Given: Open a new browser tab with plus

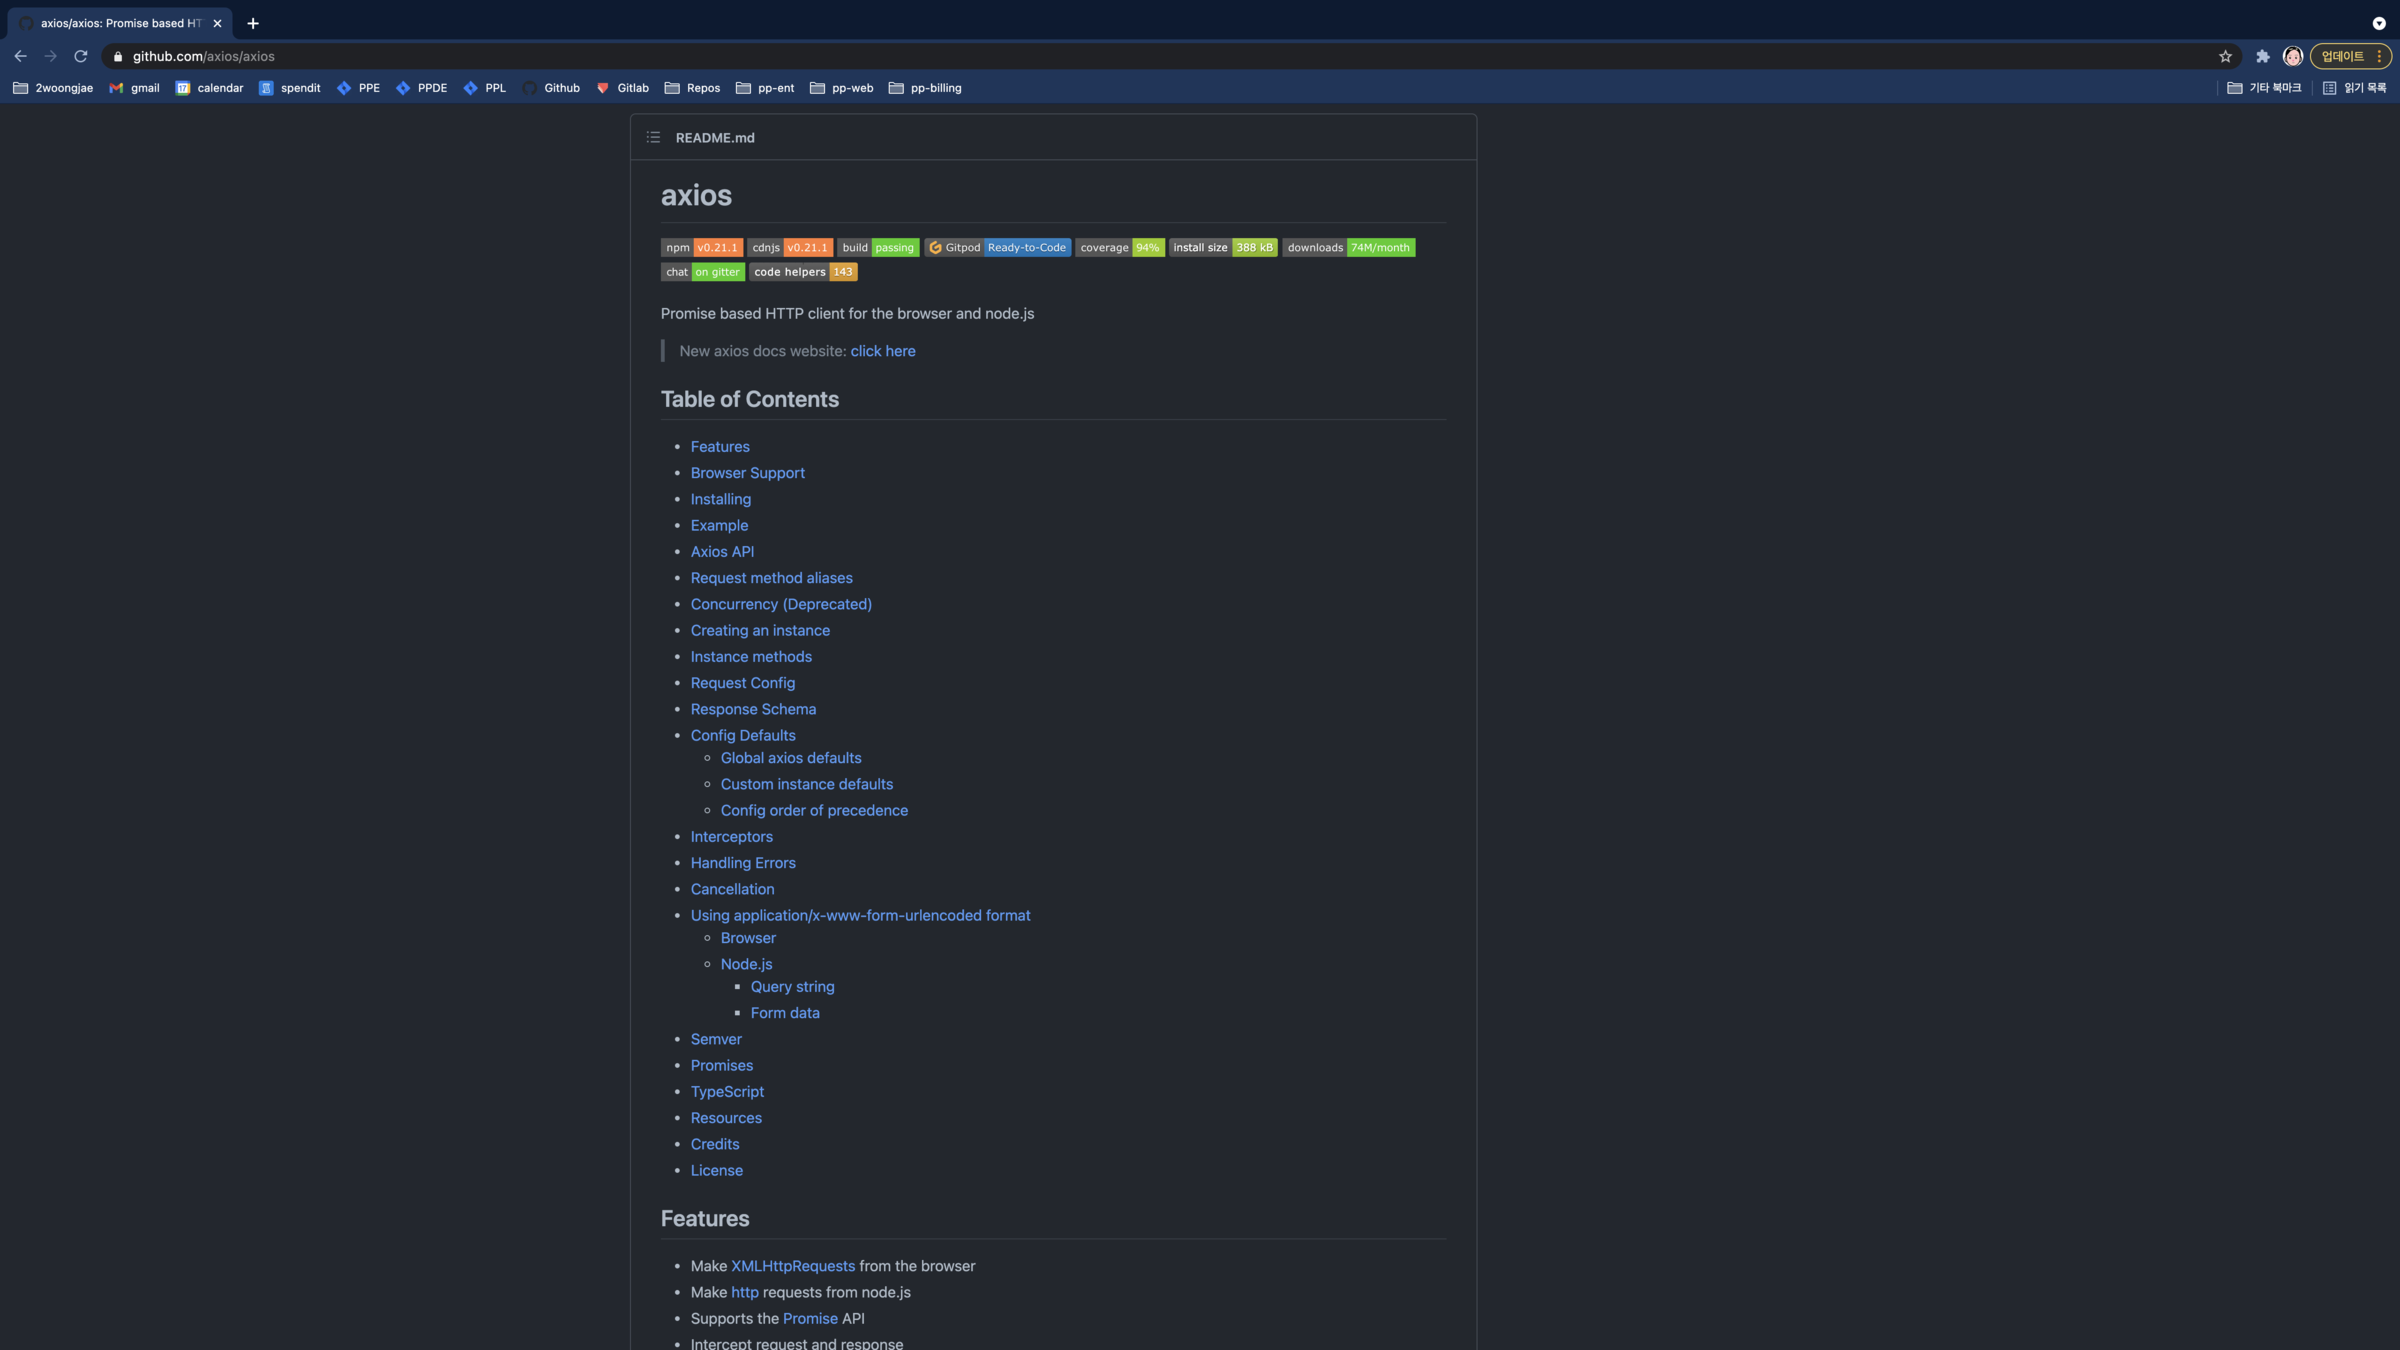Looking at the screenshot, I should [x=253, y=23].
